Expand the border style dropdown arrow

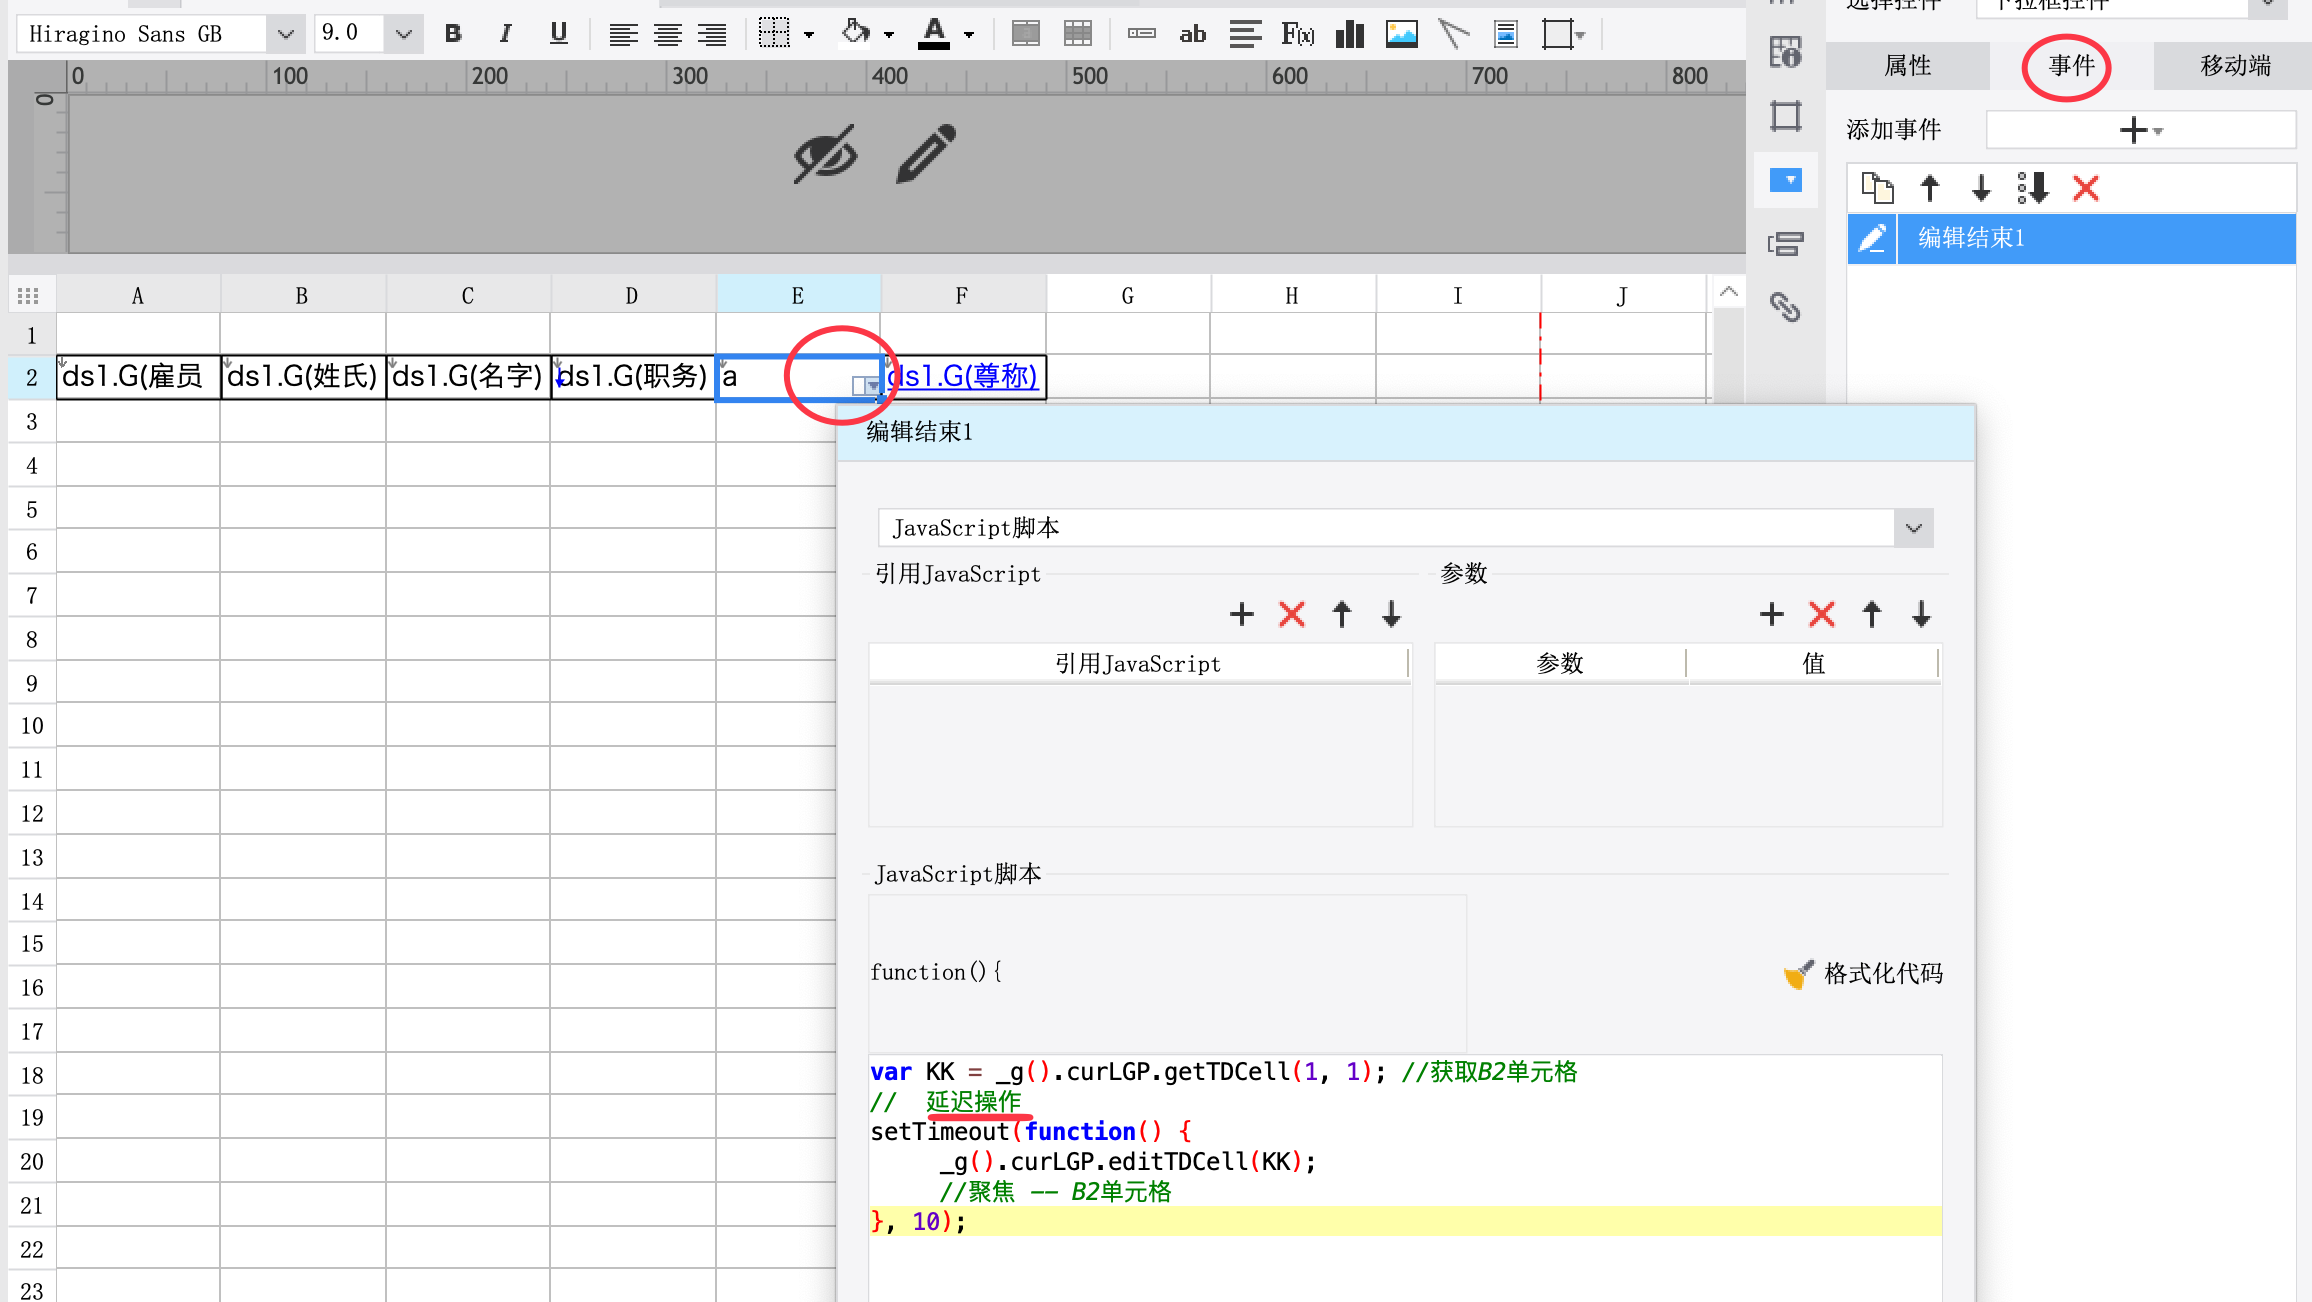click(809, 35)
